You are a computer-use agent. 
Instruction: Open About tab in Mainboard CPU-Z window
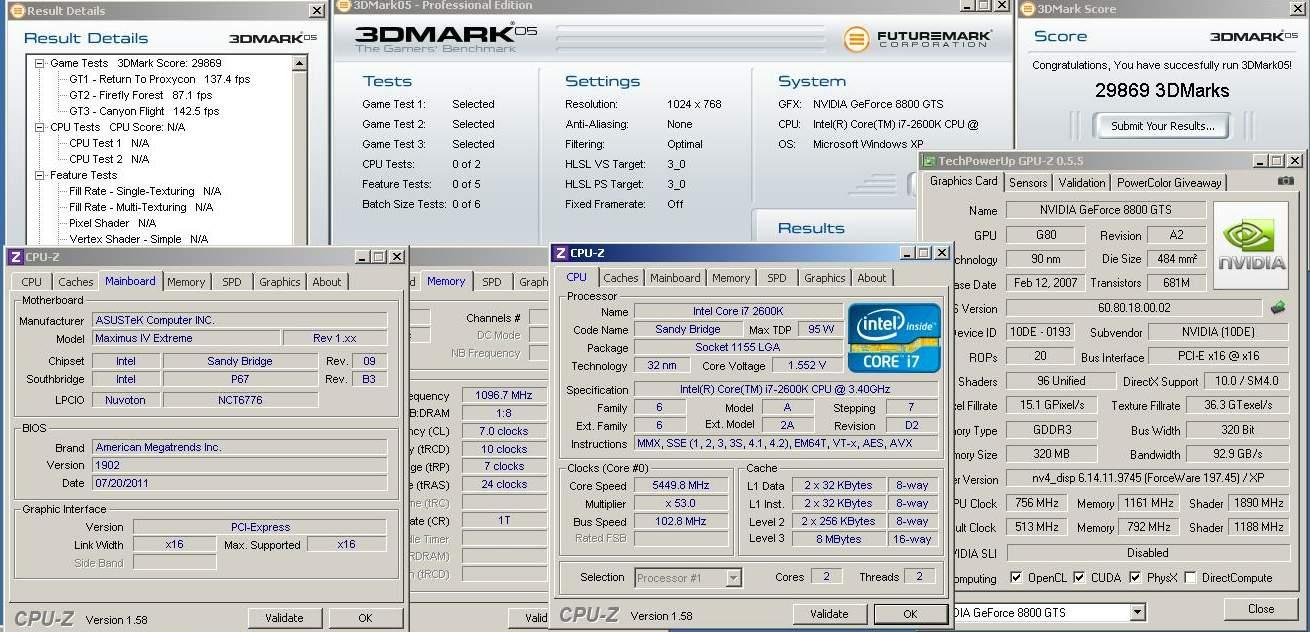coord(327,282)
